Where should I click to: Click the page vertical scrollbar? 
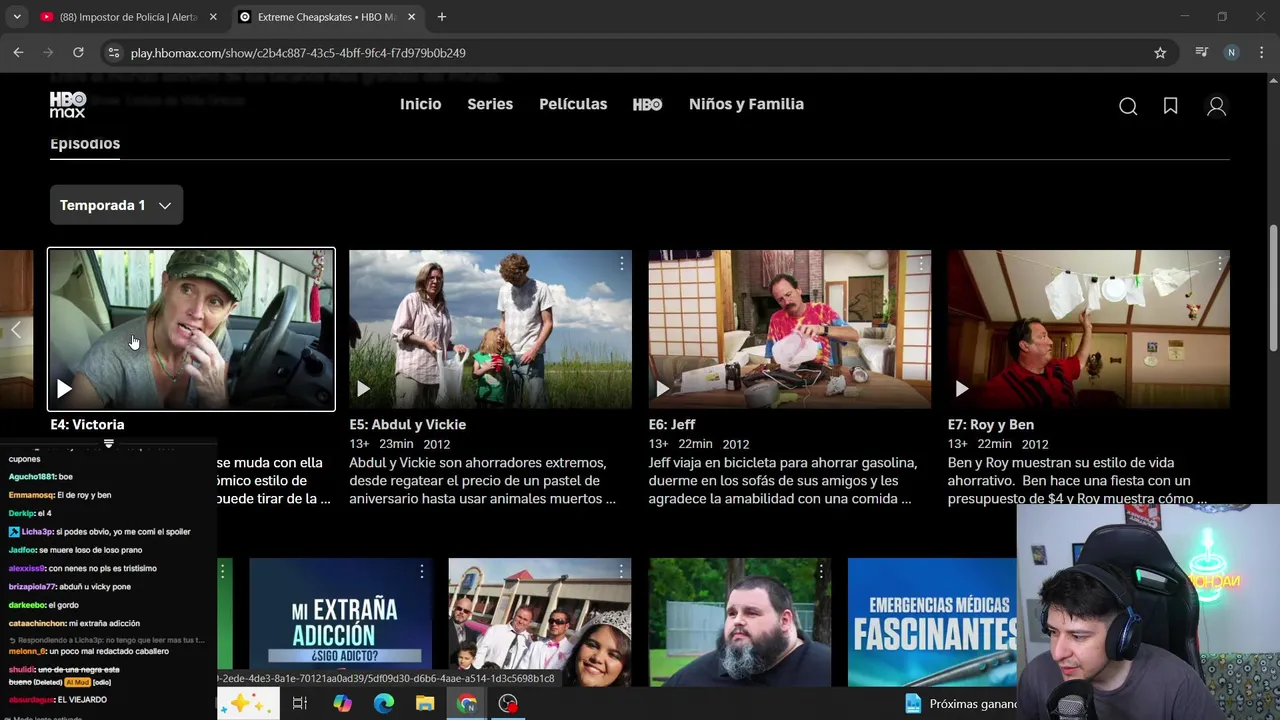[x=1273, y=288]
